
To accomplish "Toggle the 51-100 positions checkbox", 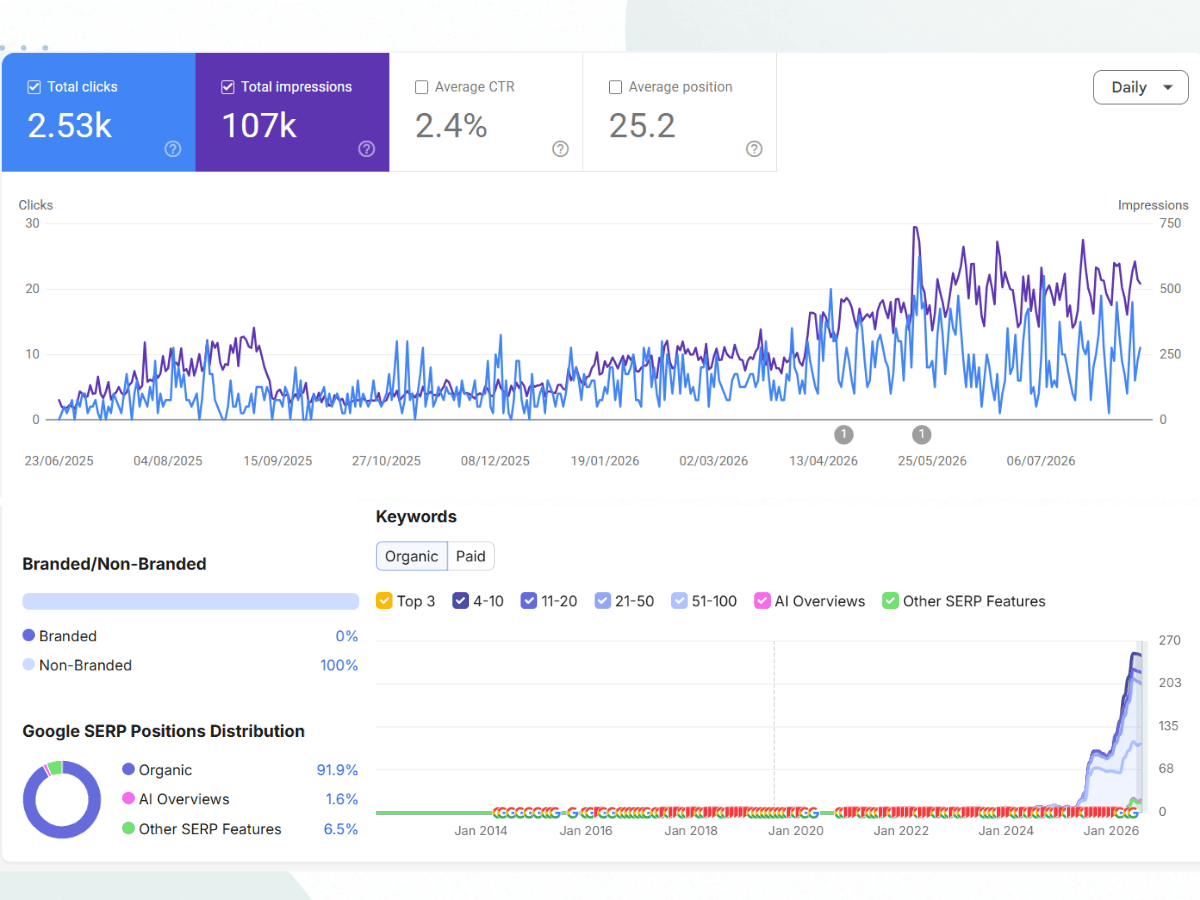I will [680, 601].
